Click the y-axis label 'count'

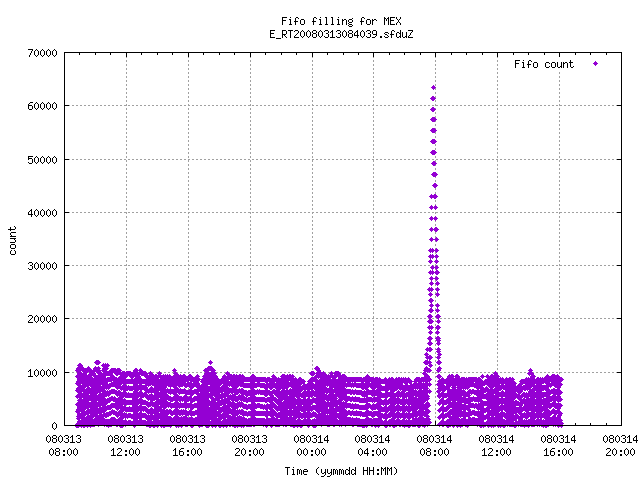[13, 241]
